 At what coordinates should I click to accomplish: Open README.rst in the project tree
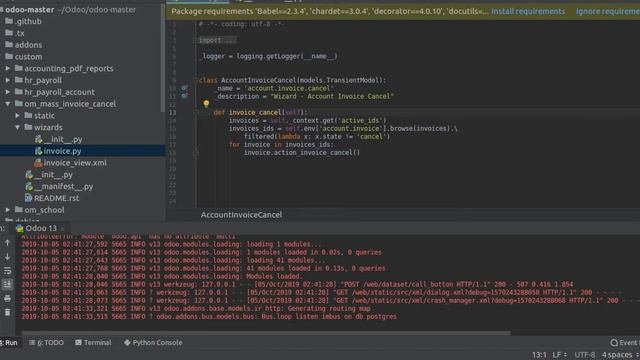point(56,198)
